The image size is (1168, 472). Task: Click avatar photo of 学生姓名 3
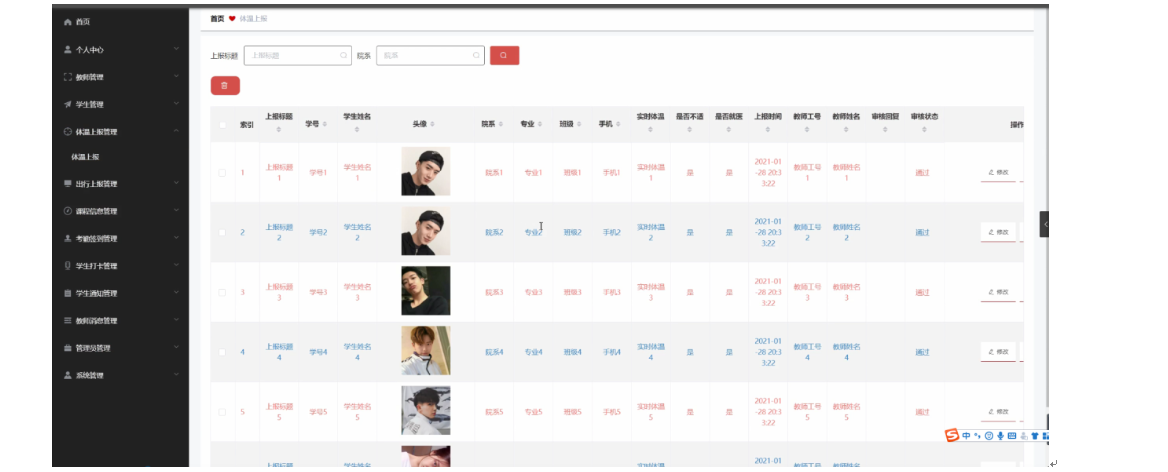click(x=425, y=291)
